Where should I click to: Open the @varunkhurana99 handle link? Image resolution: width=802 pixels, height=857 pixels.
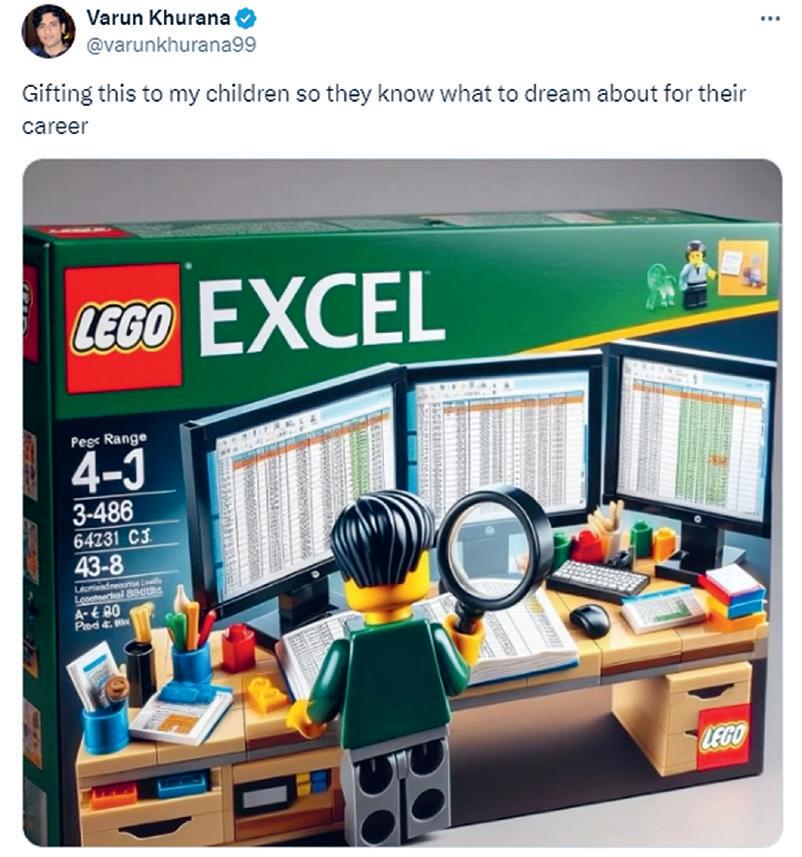tap(171, 44)
